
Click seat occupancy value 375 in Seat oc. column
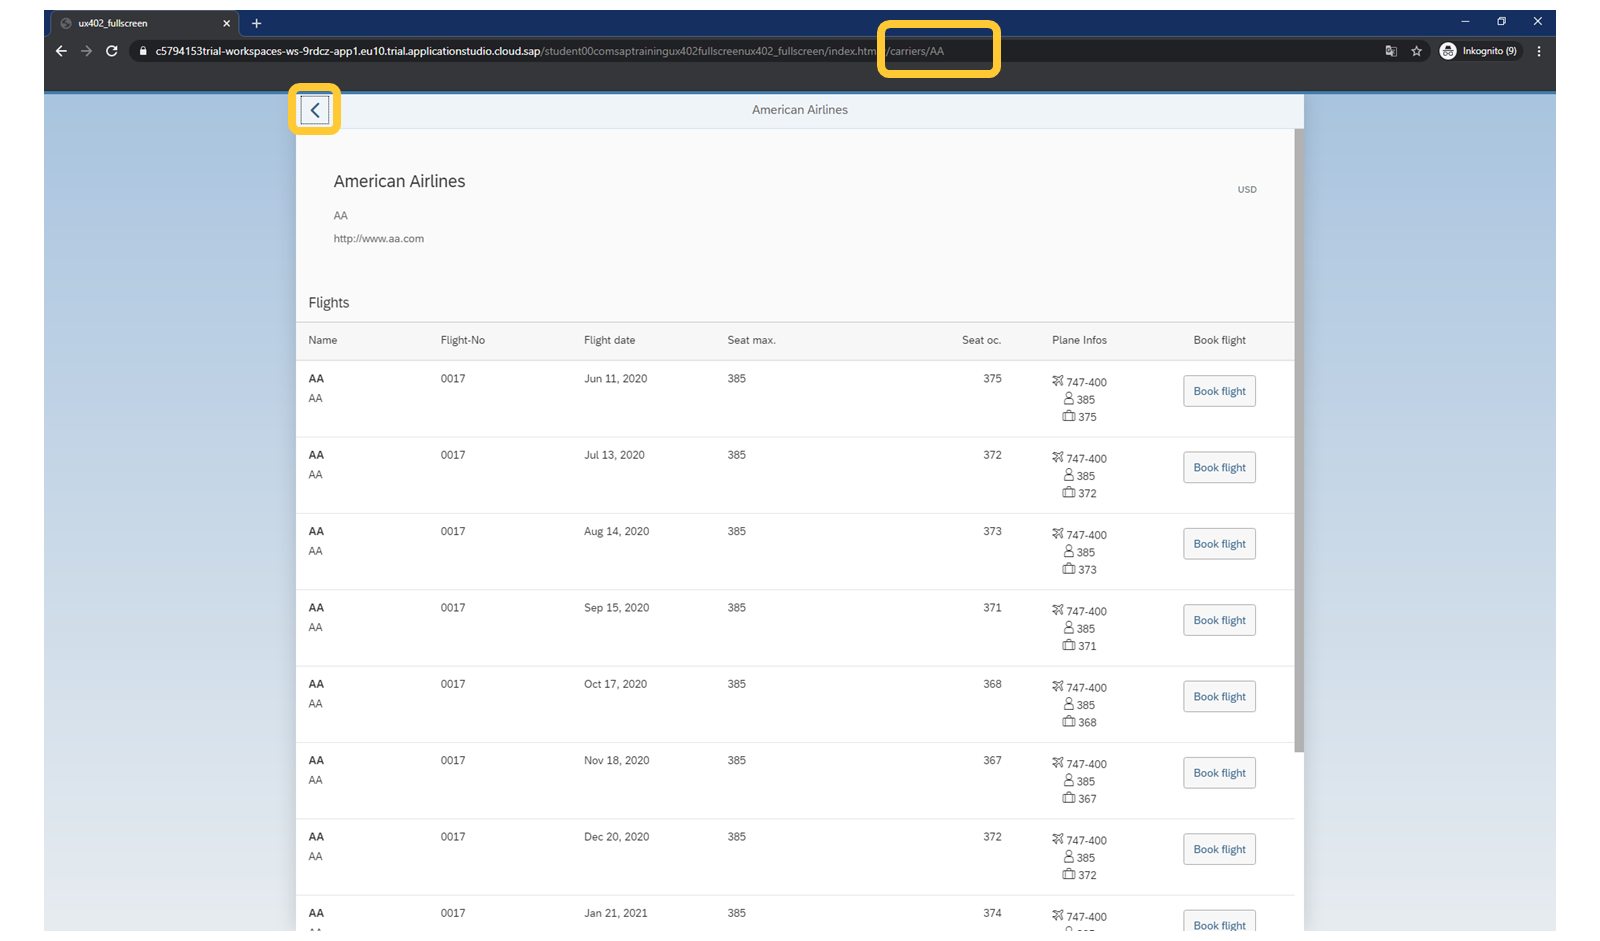pos(992,379)
